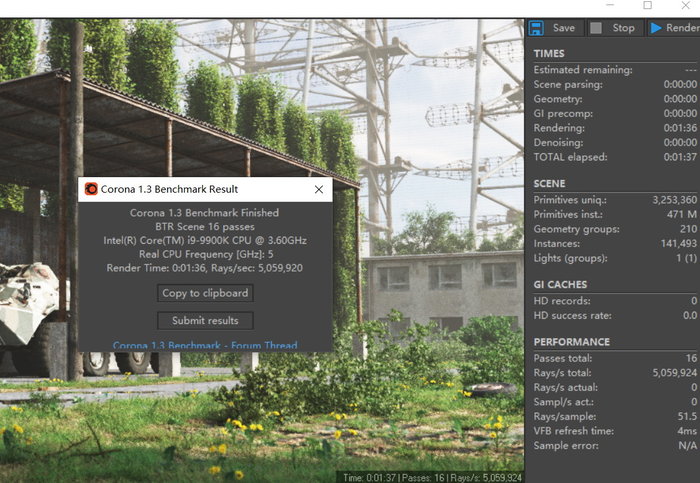Screen dimensions: 700x483
Task: Maximize the benchmark window
Action: click(x=647, y=5)
